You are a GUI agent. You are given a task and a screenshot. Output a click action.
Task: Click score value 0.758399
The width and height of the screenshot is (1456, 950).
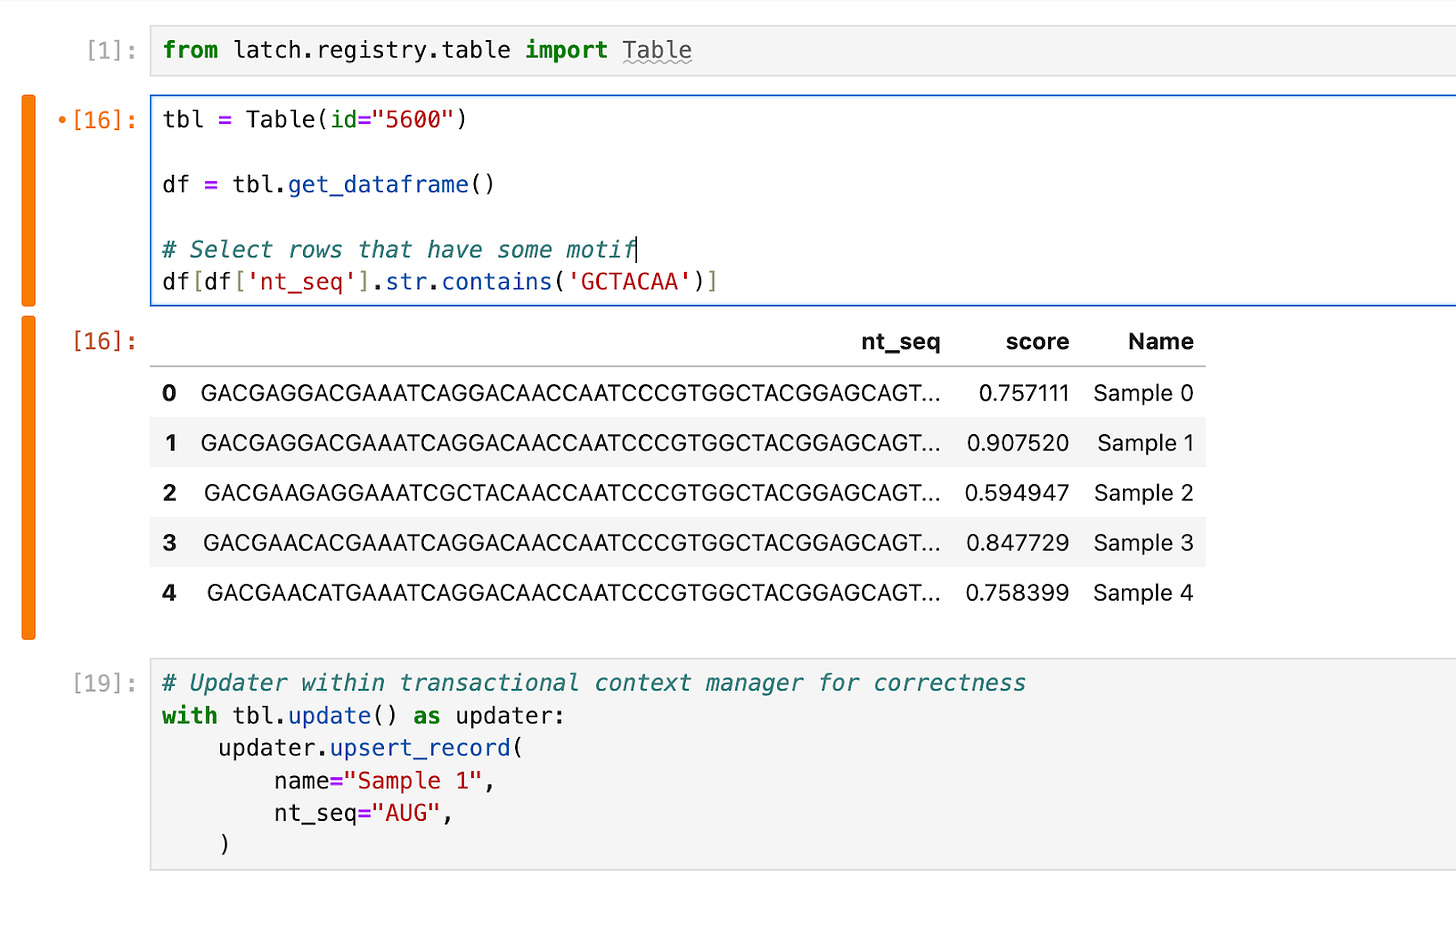1017,593
